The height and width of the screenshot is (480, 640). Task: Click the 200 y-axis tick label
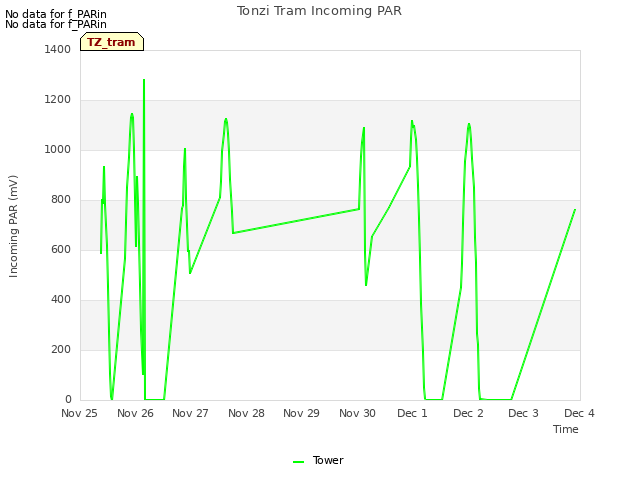(x=61, y=349)
